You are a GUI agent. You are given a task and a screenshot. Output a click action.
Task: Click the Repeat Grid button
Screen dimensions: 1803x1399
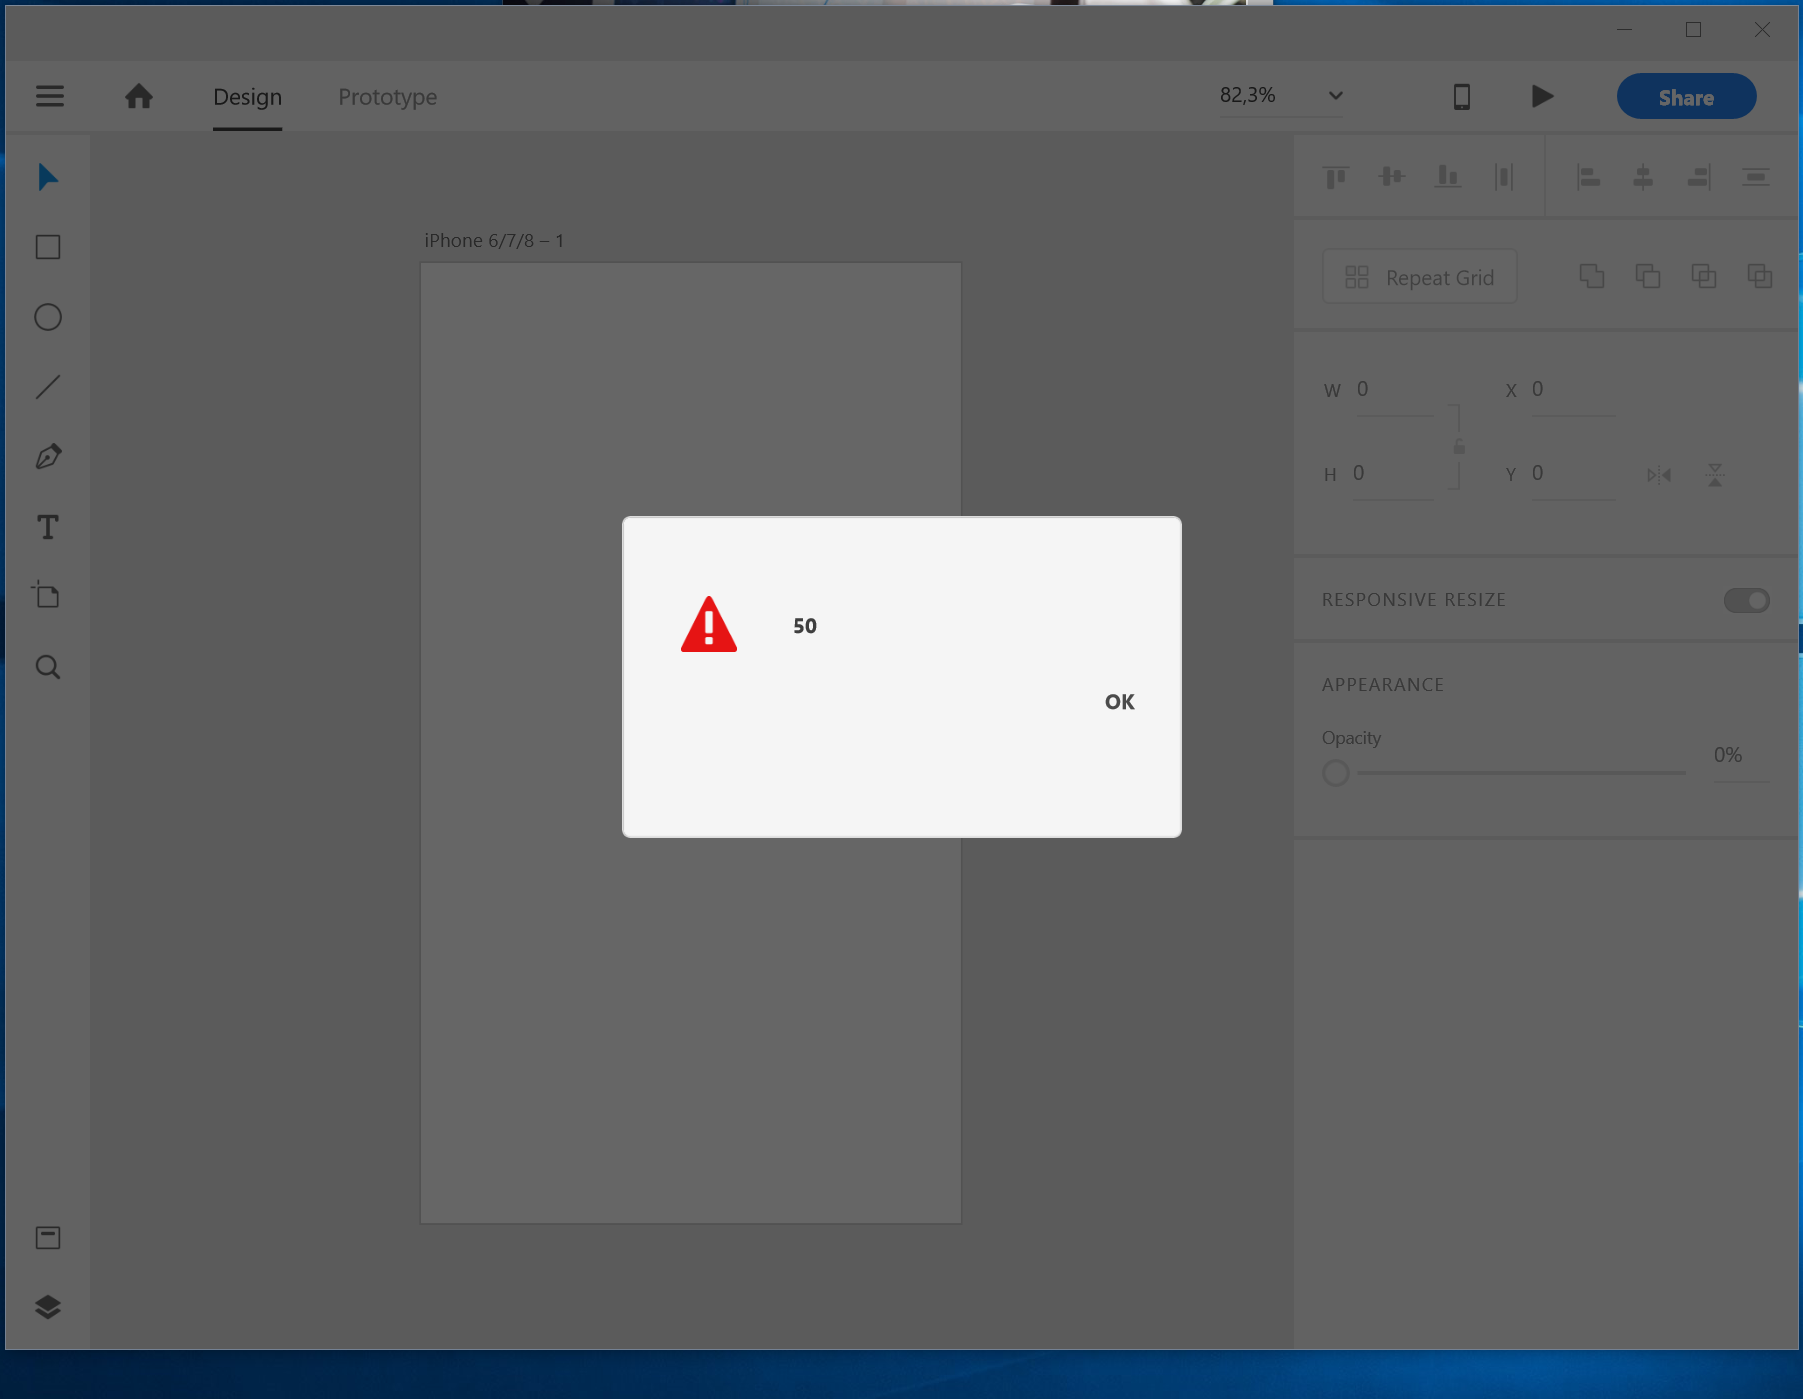coord(1419,277)
